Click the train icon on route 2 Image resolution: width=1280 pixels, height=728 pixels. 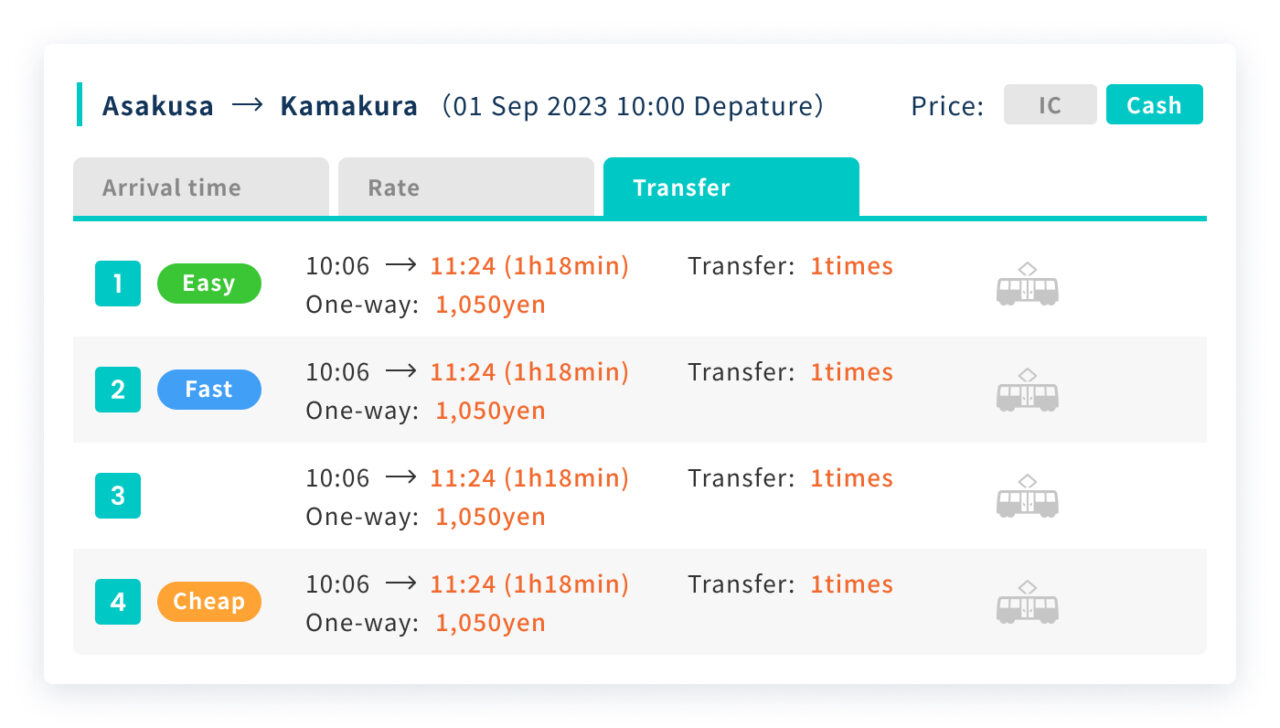click(1027, 390)
